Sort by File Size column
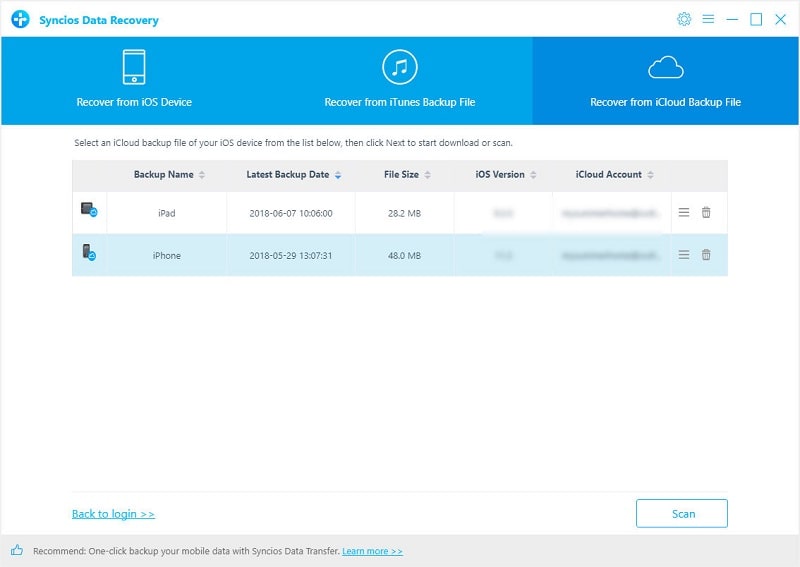The width and height of the screenshot is (800, 567). coord(407,175)
